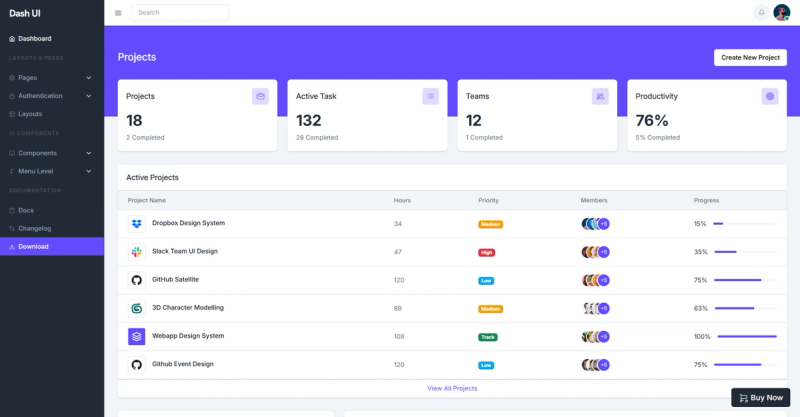Open GitHub Satellite project name
This screenshot has height=417, width=800.
click(x=176, y=279)
